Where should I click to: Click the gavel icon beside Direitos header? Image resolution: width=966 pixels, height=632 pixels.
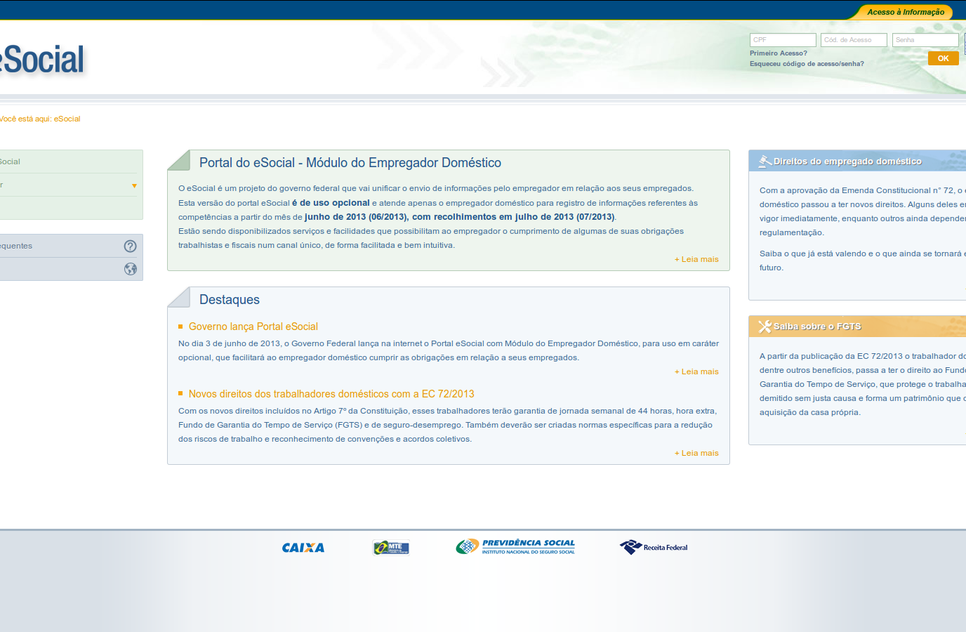point(765,161)
